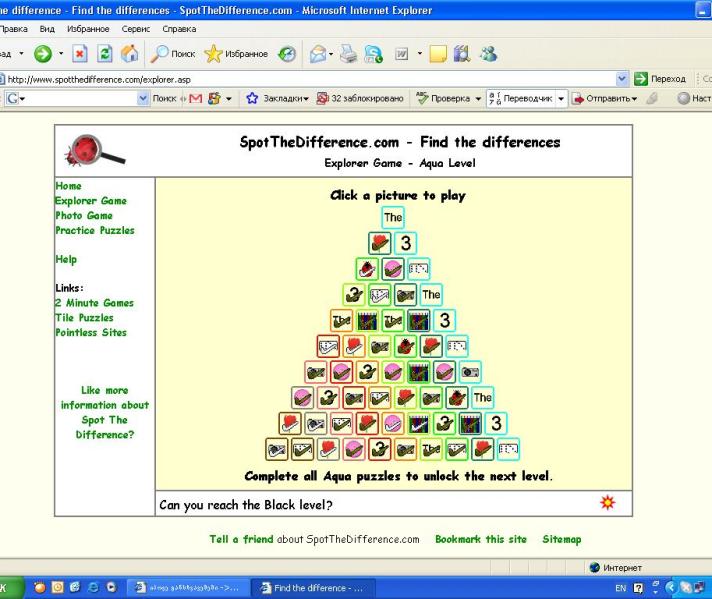Open the Help link in sidebar
712x599 pixels.
pyautogui.click(x=66, y=259)
